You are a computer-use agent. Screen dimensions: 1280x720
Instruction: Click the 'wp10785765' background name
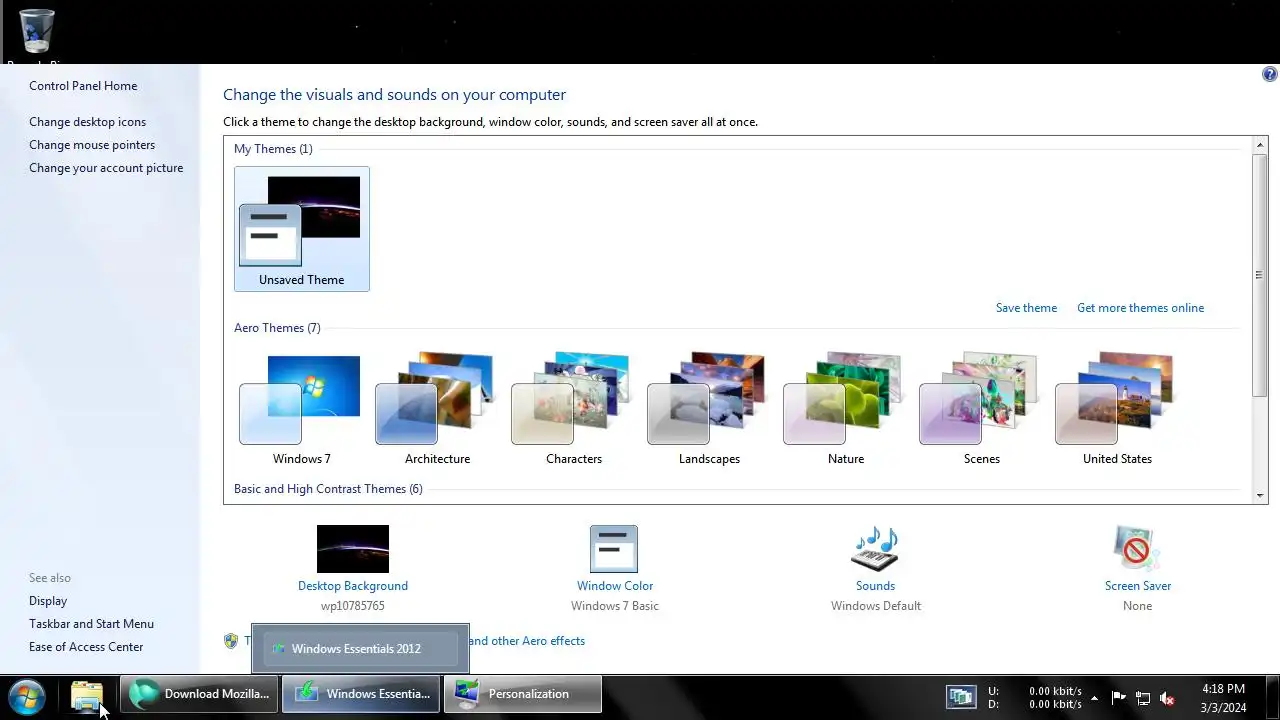tap(353, 606)
